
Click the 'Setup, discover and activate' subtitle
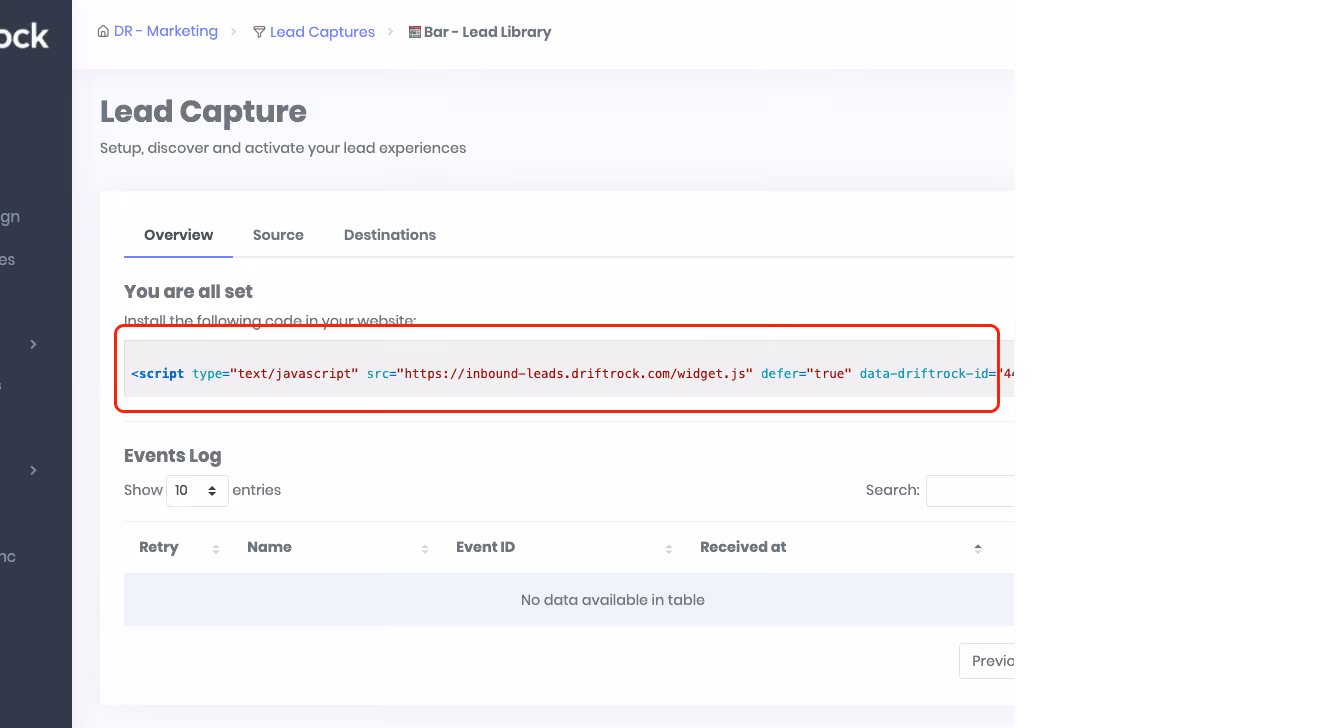click(283, 148)
